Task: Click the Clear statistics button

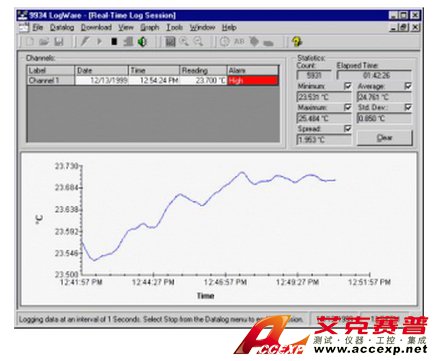Action: pyautogui.click(x=385, y=138)
